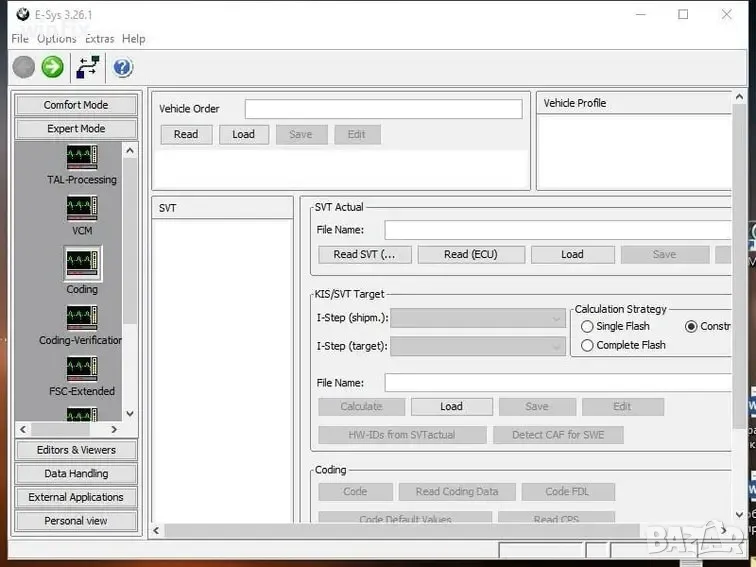Viewport: 756px width, 567px height.
Task: Click Edit in KIS/SVT Target
Action: tap(622, 407)
